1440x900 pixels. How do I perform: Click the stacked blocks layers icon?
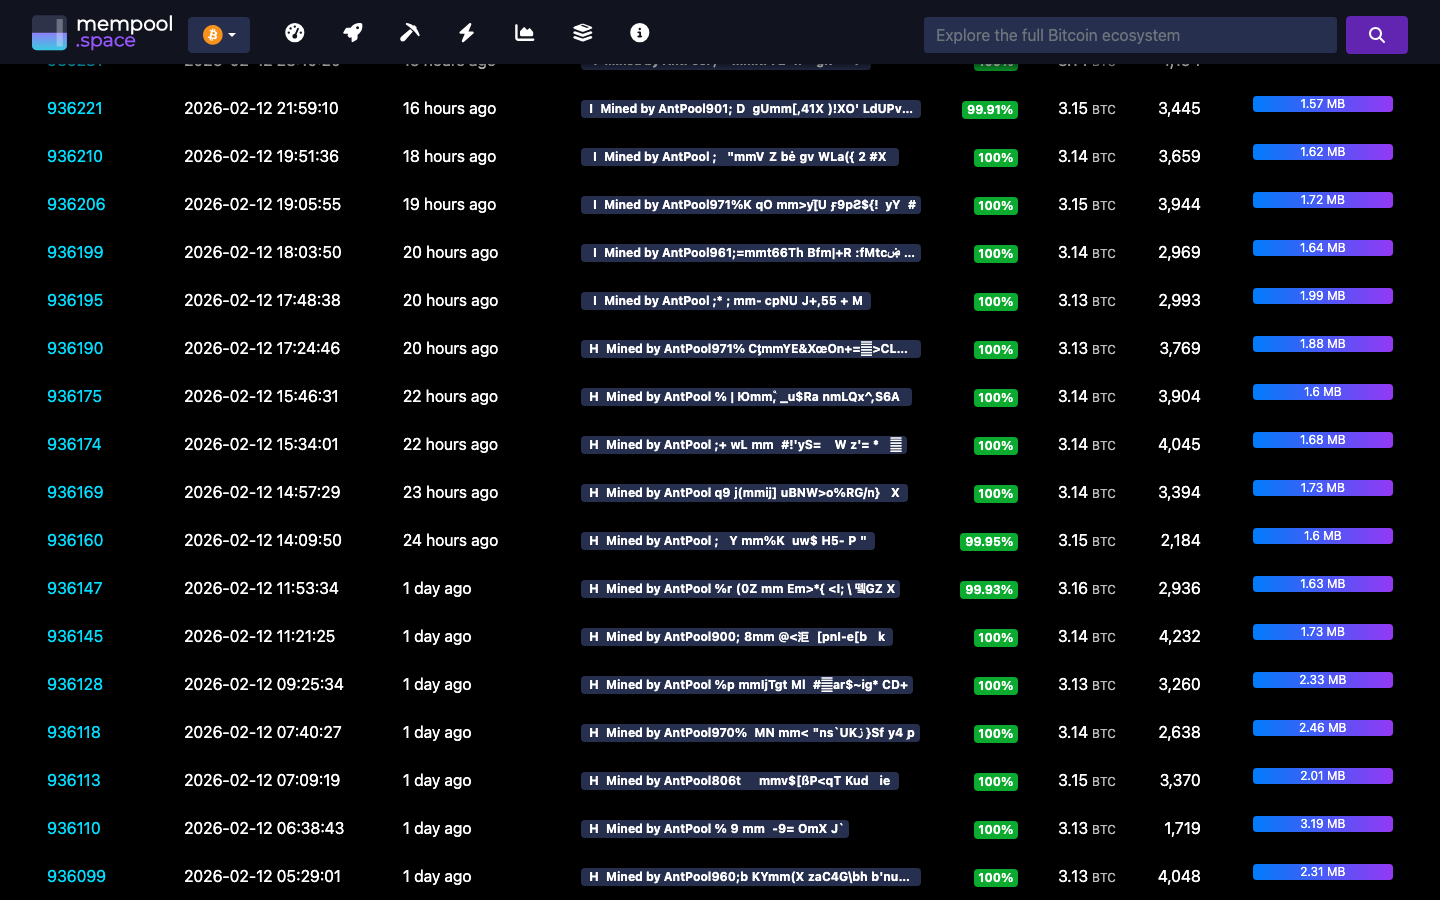[x=582, y=32]
